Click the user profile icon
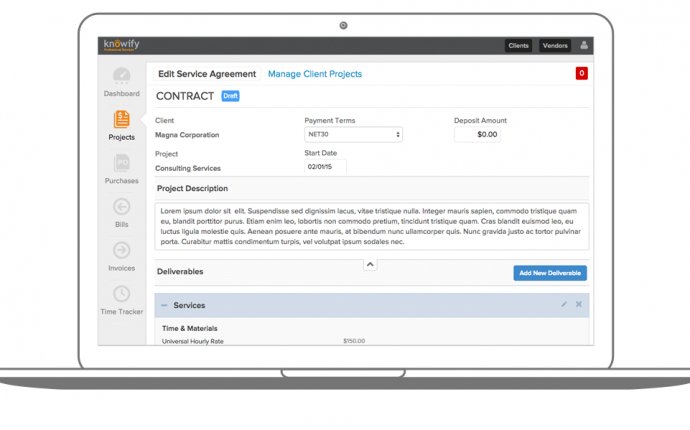Viewport: 690px width, 430px height. coord(585,45)
